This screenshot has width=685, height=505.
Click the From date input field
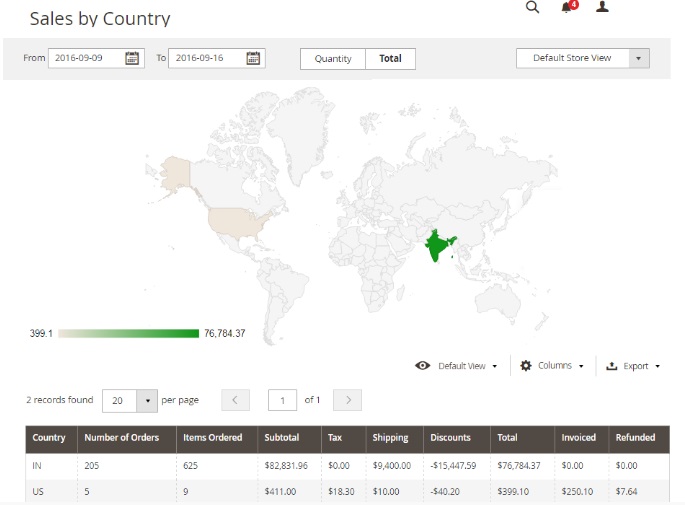pos(86,58)
